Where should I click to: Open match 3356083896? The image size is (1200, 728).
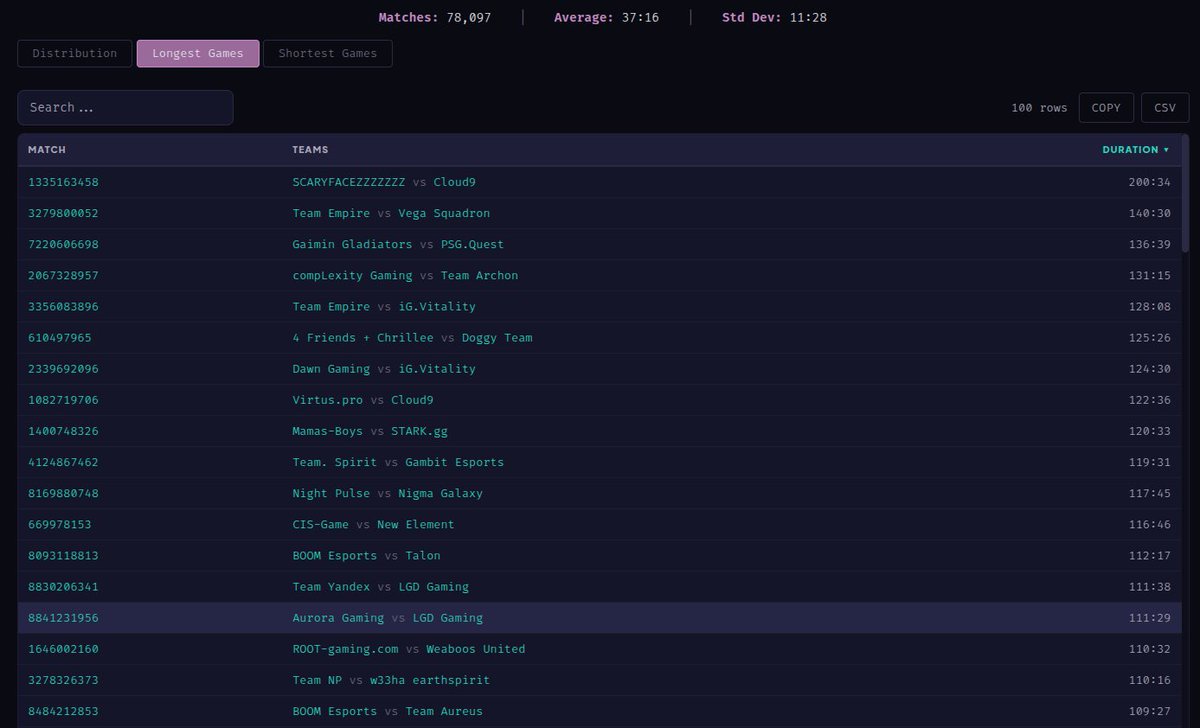point(63,306)
